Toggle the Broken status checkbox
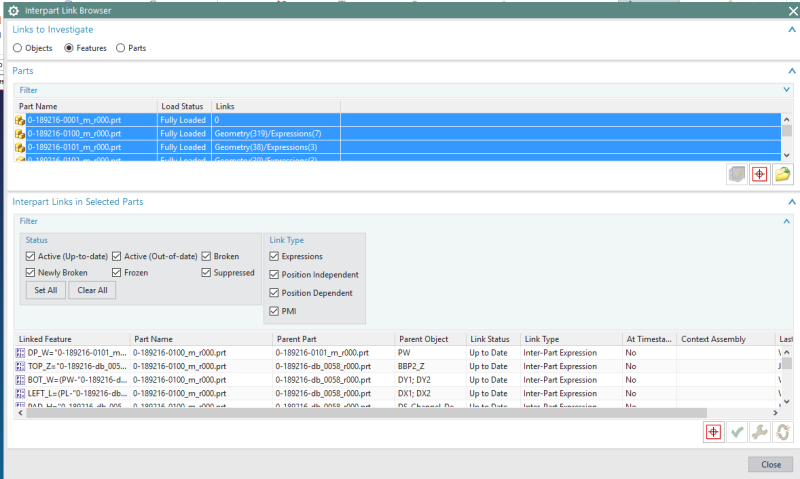Image resolution: width=800 pixels, height=479 pixels. tap(206, 256)
